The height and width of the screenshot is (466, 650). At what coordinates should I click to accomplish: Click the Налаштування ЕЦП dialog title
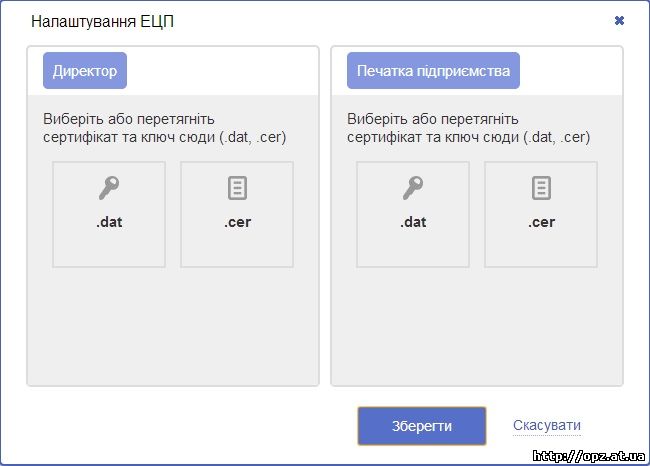(102, 21)
